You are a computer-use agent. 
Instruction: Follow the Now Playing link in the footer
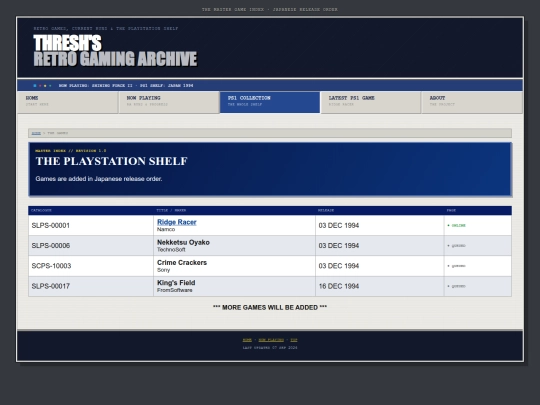click(271, 340)
